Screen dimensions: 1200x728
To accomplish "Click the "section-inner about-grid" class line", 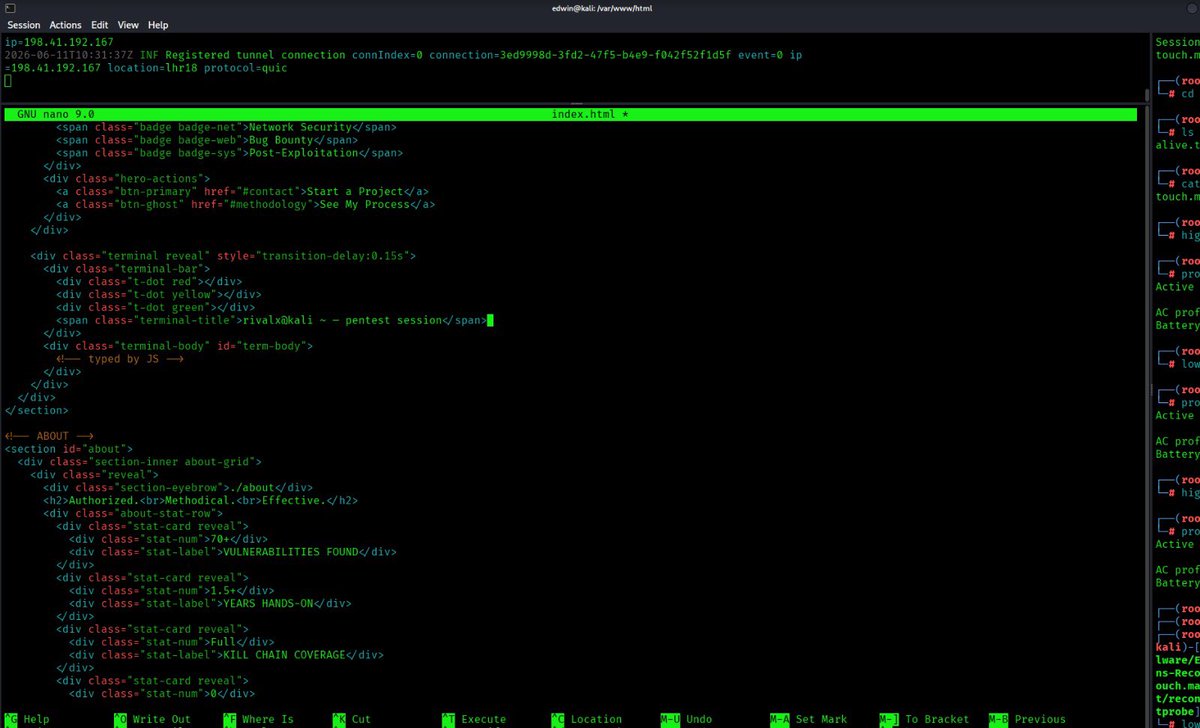I will pyautogui.click(x=140, y=462).
